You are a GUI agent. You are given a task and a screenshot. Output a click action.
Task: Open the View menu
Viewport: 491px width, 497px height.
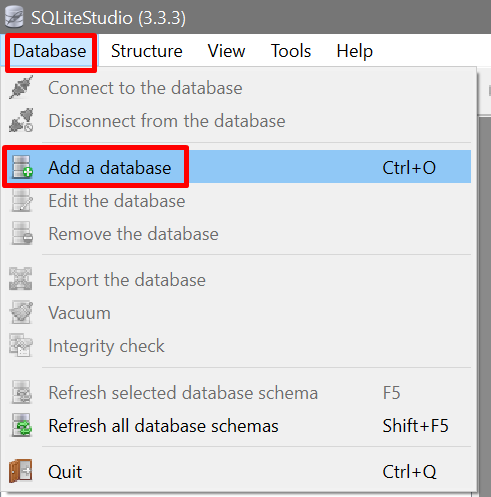(226, 51)
